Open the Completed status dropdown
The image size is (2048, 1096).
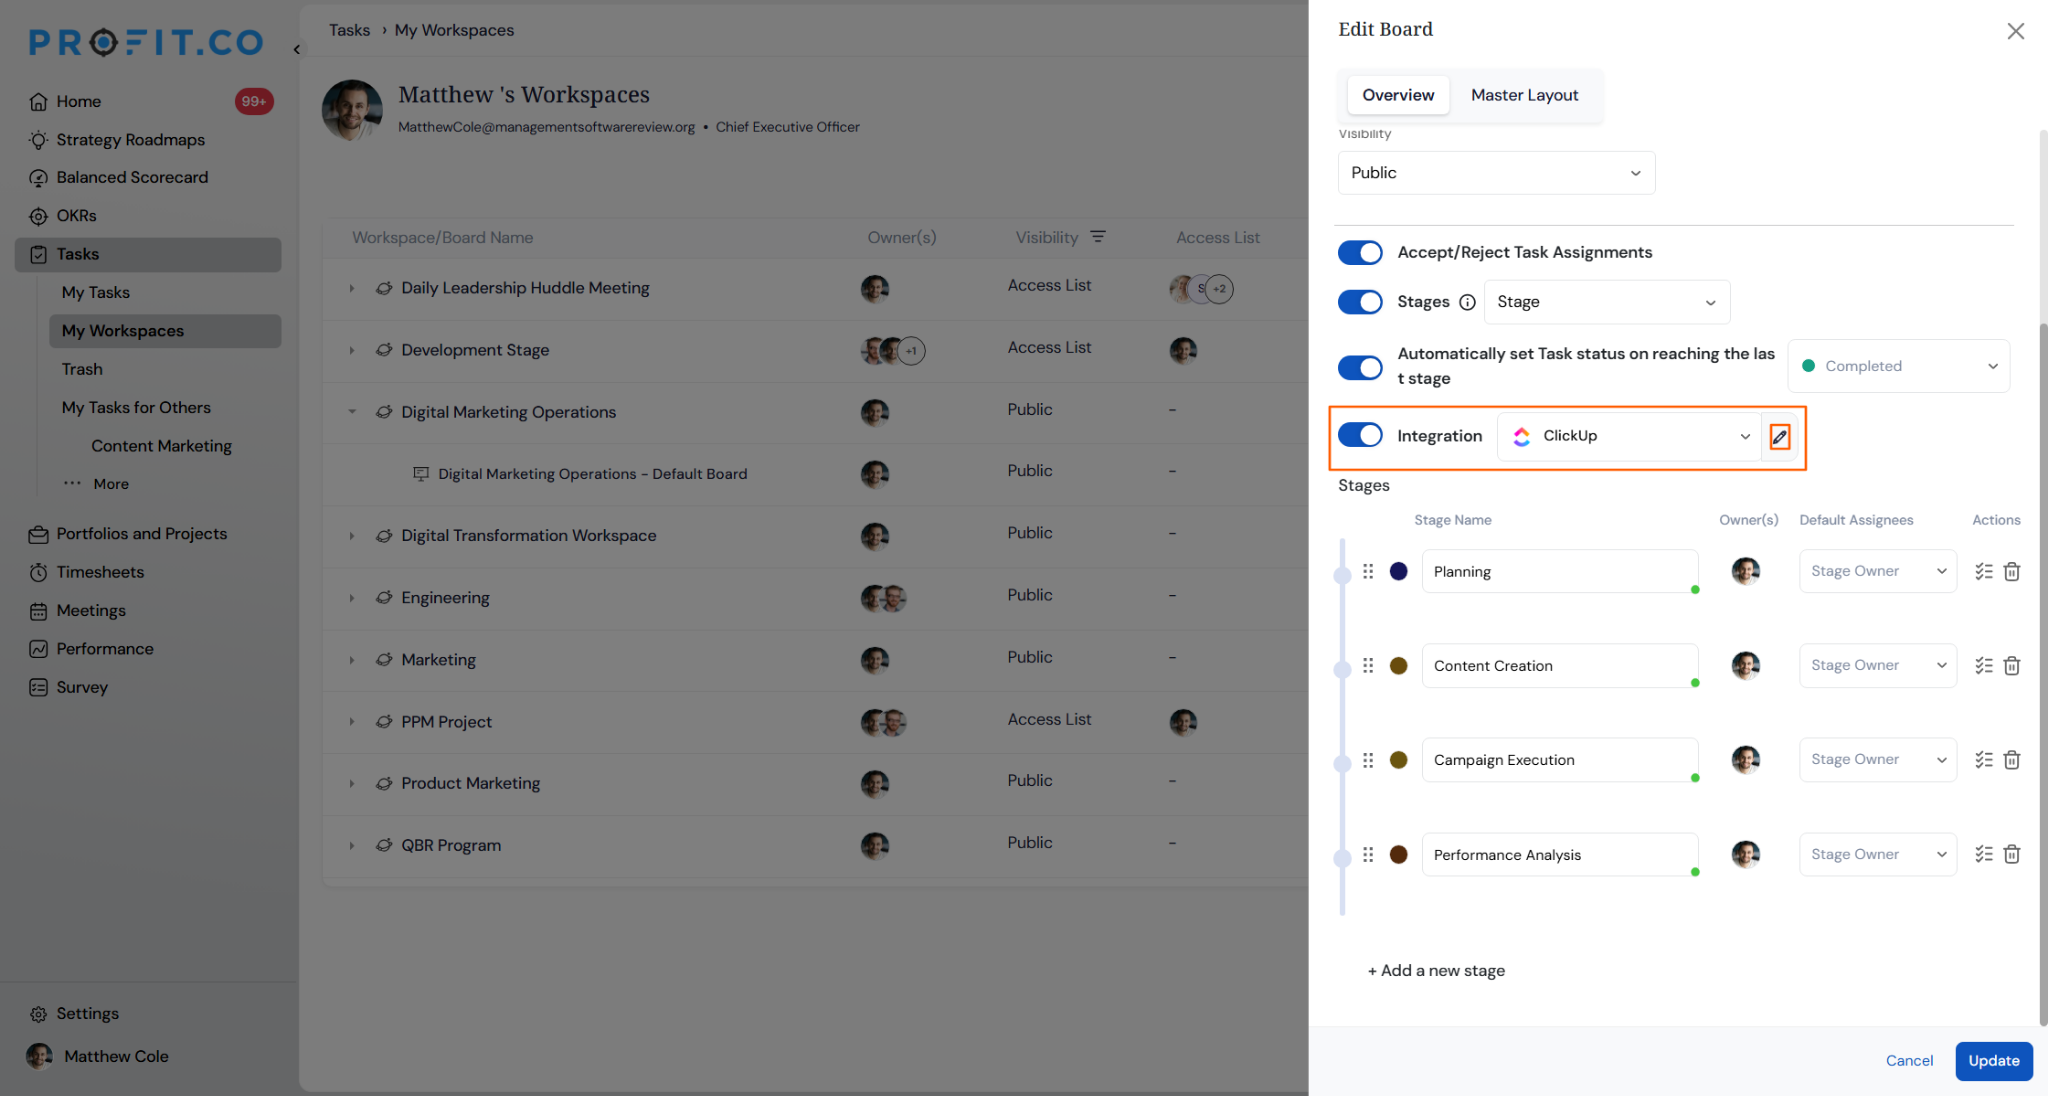coord(1898,366)
